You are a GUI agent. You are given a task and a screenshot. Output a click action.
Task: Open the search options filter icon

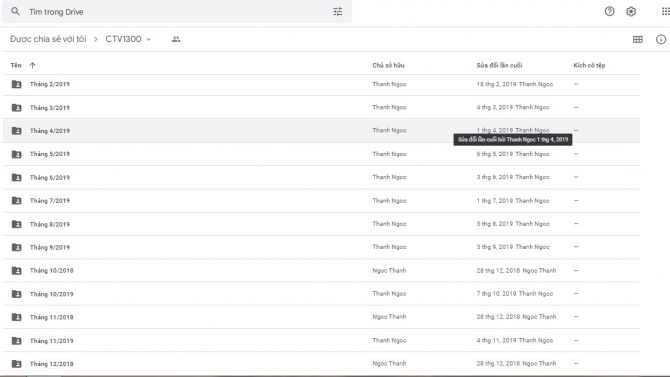coord(338,12)
